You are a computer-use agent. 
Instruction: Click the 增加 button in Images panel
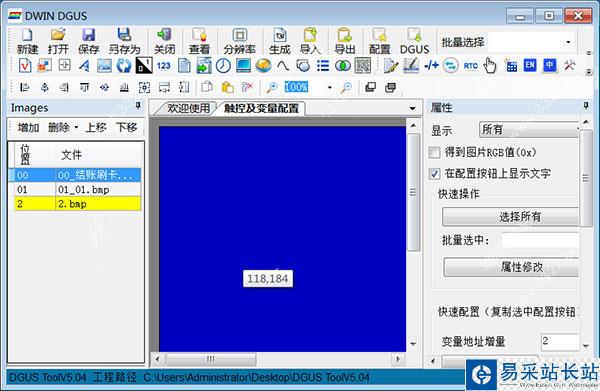(28, 127)
